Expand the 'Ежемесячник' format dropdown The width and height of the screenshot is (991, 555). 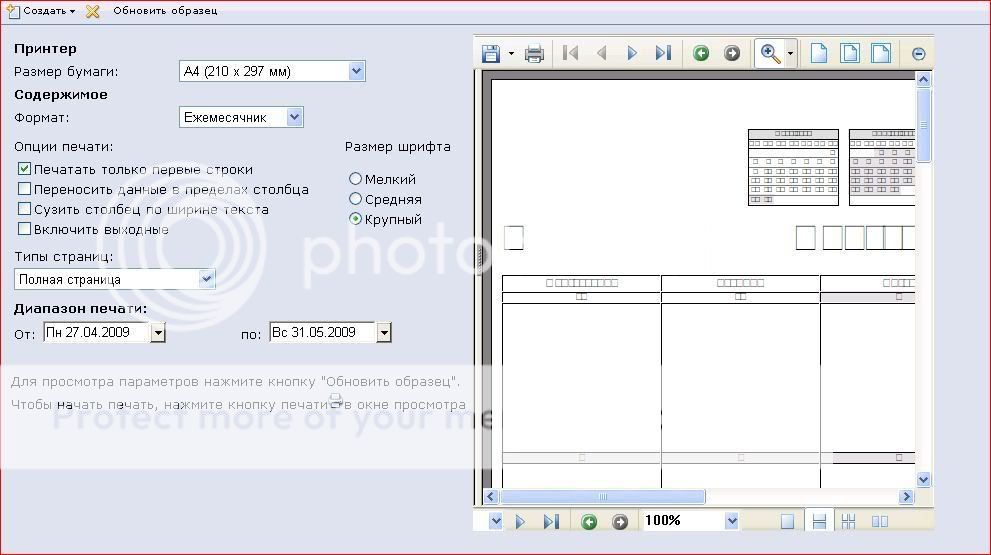294,117
